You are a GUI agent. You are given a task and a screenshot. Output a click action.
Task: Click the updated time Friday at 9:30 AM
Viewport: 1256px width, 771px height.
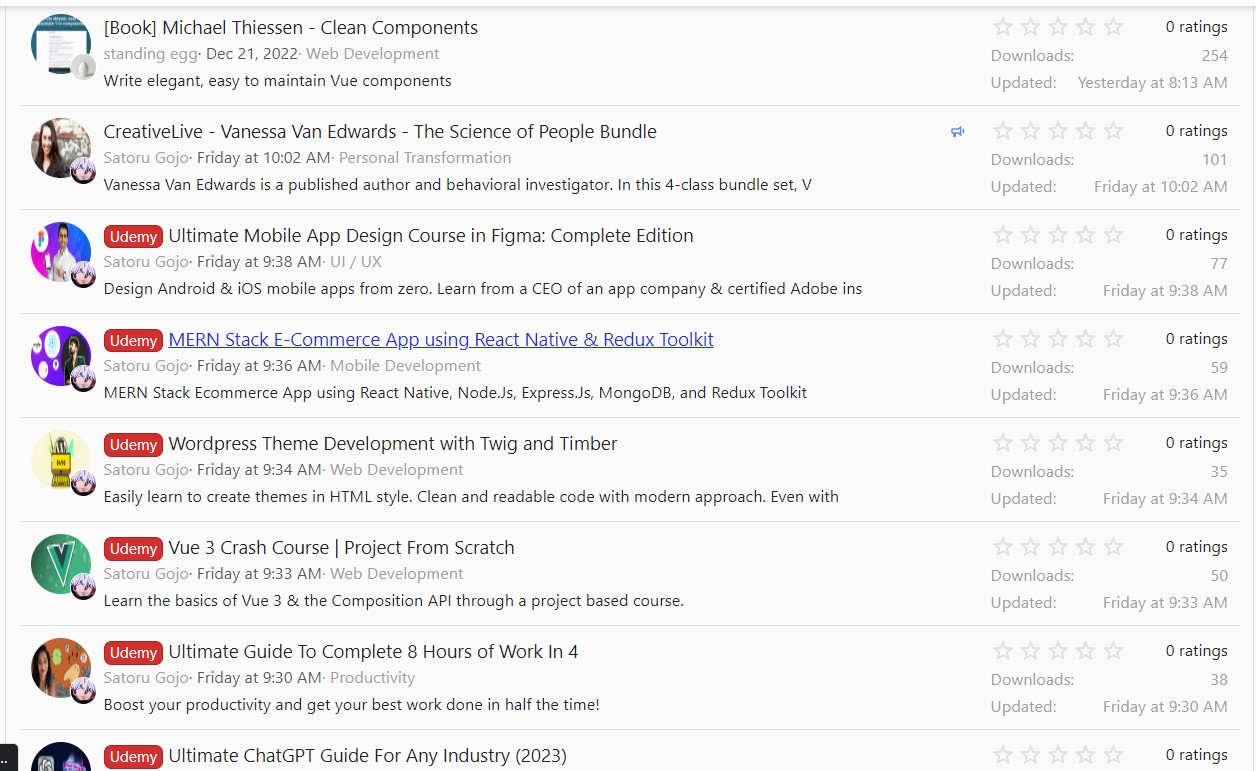1165,707
